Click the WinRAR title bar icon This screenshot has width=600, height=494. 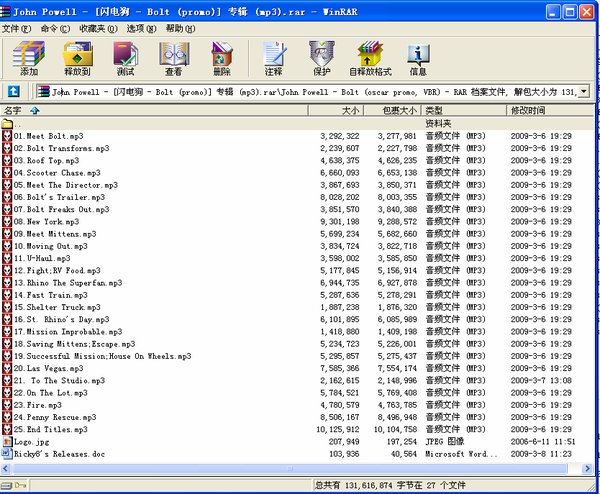tap(5, 11)
